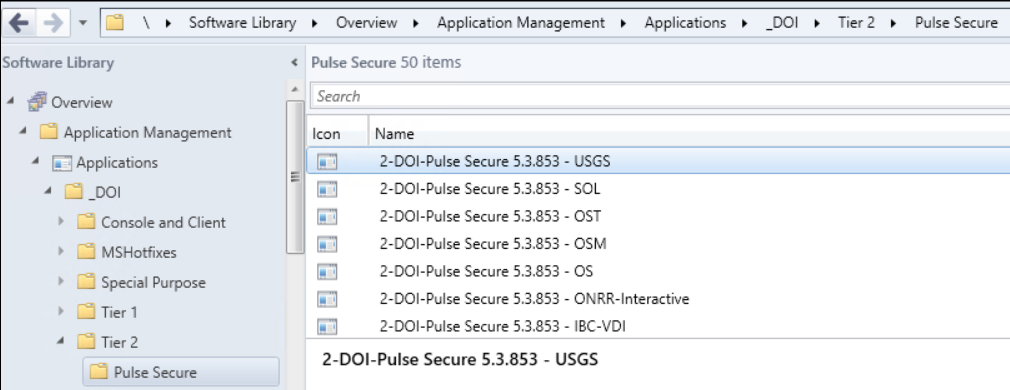1010x390 pixels.
Task: Select MSHotfixes folder in tree
Action: click(x=138, y=252)
